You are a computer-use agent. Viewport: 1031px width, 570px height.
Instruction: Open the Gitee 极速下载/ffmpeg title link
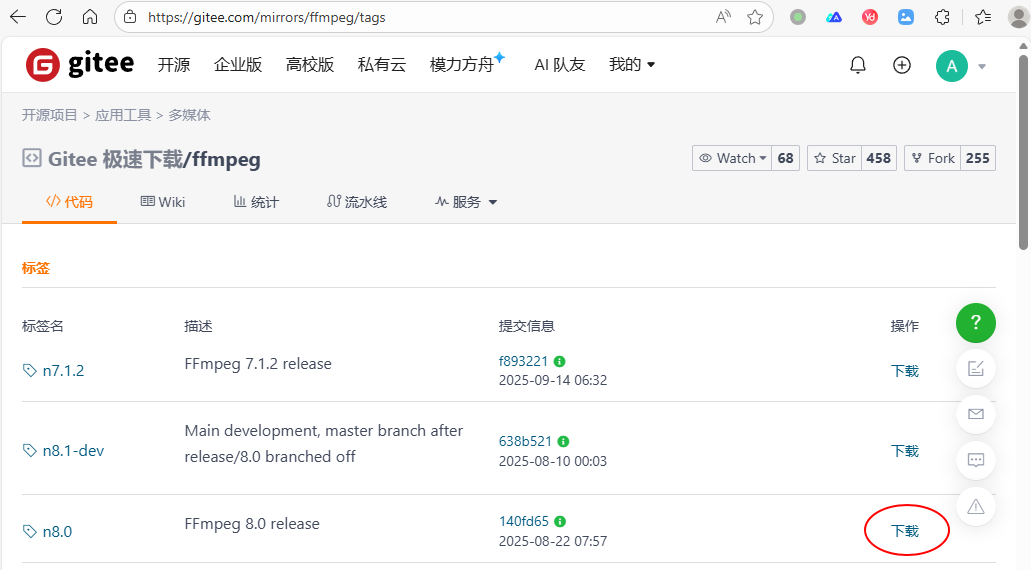[x=154, y=159]
